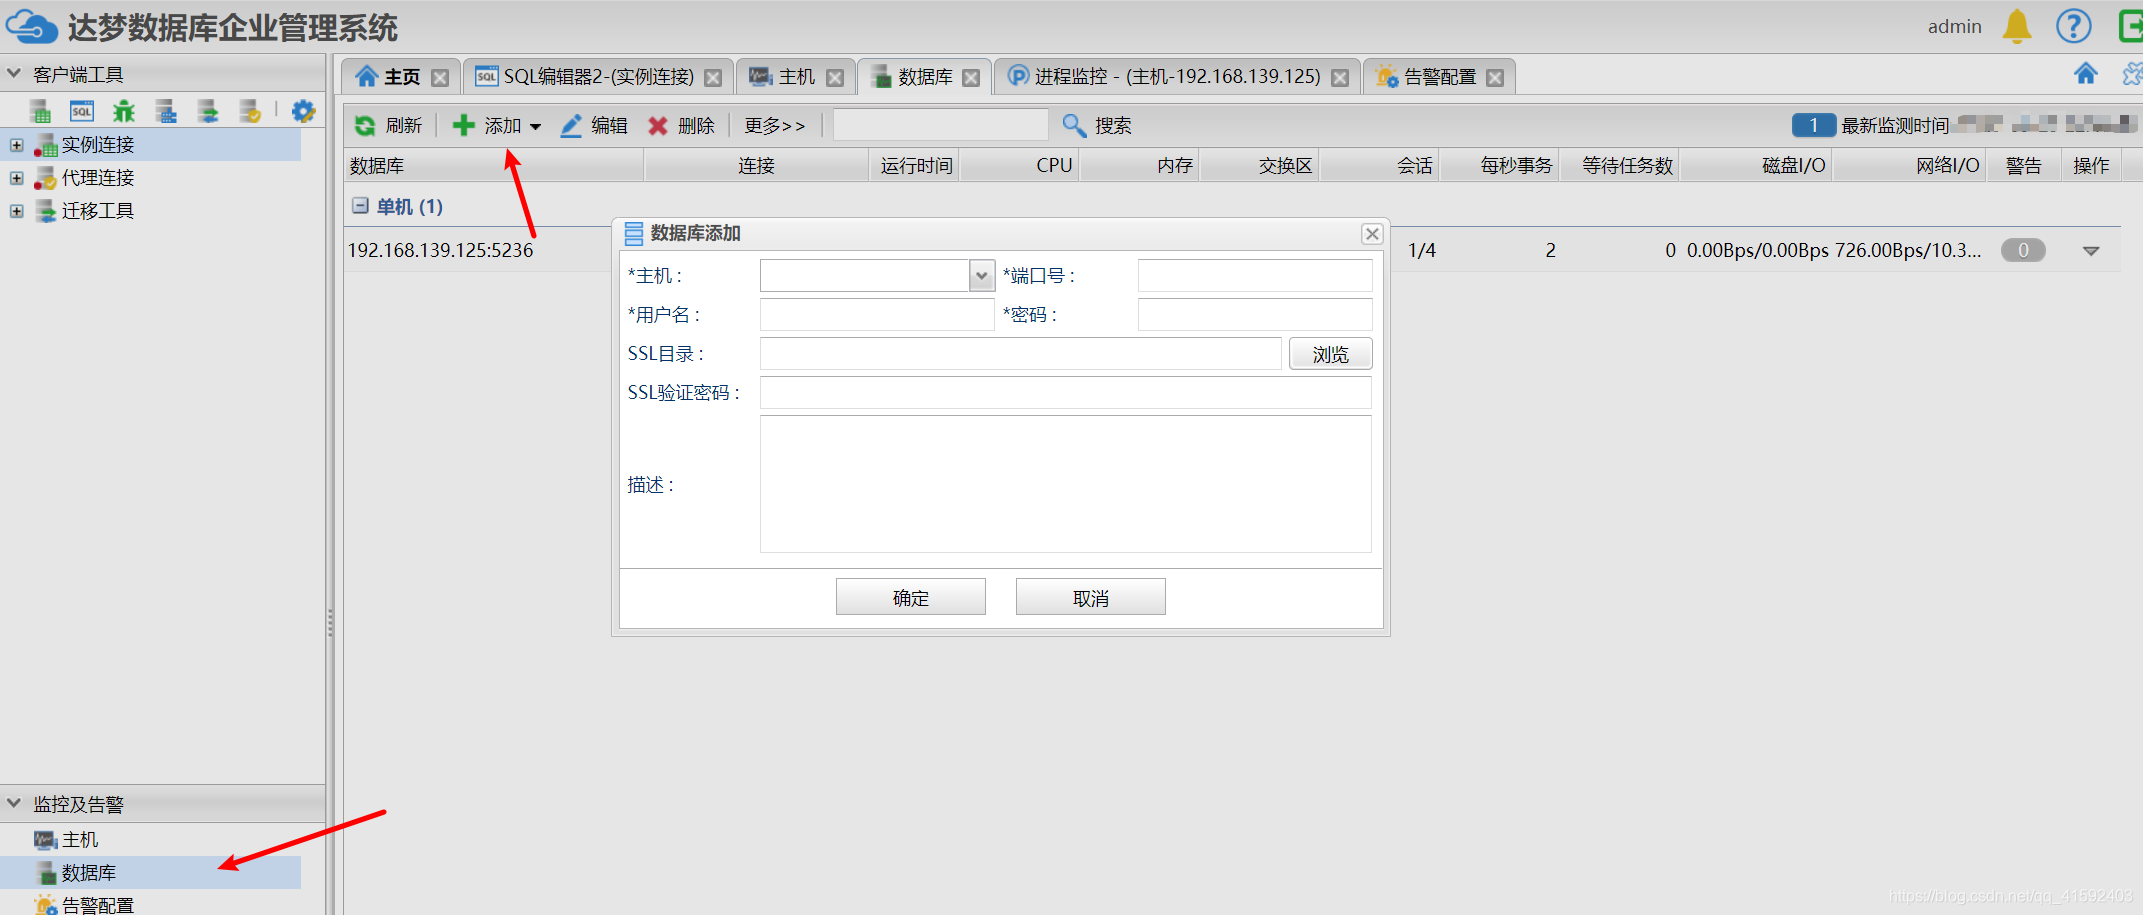Collapse the 客户端工具 panel

(x=14, y=74)
